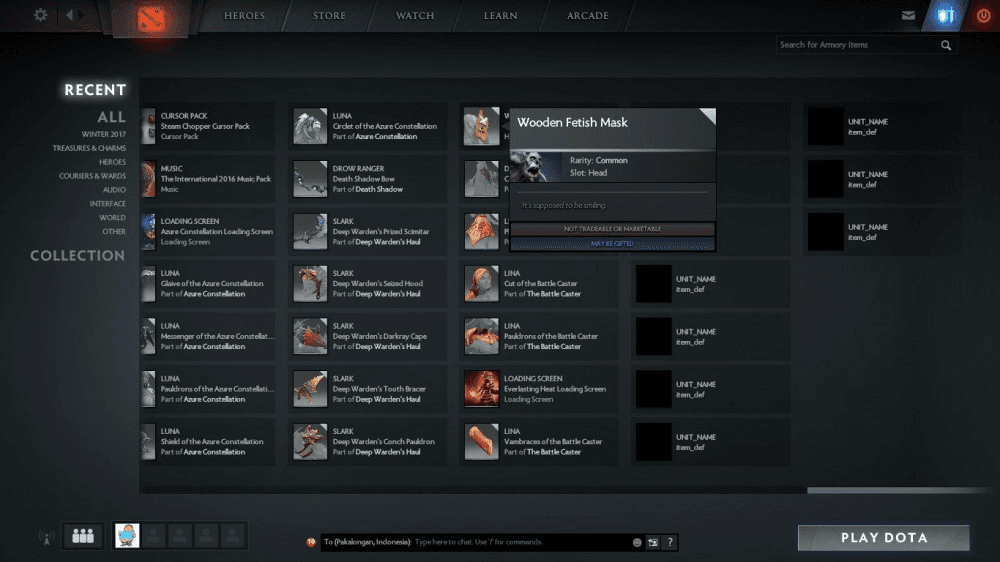Switch to the WATCH tab
Image resolution: width=1000 pixels, height=562 pixels.
415,15
